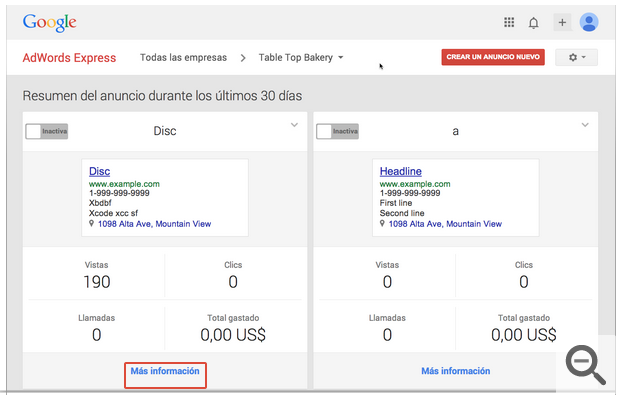Image resolution: width=623 pixels, height=397 pixels.
Task: Click the Disc card title text
Action: tap(165, 131)
